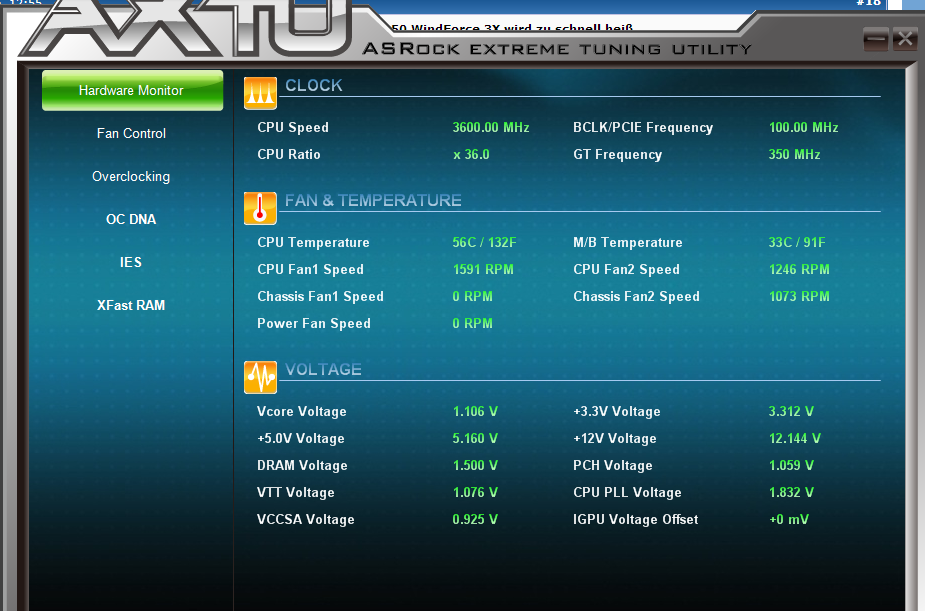The width and height of the screenshot is (925, 611).
Task: Click the CPU Speed label
Action: click(293, 127)
